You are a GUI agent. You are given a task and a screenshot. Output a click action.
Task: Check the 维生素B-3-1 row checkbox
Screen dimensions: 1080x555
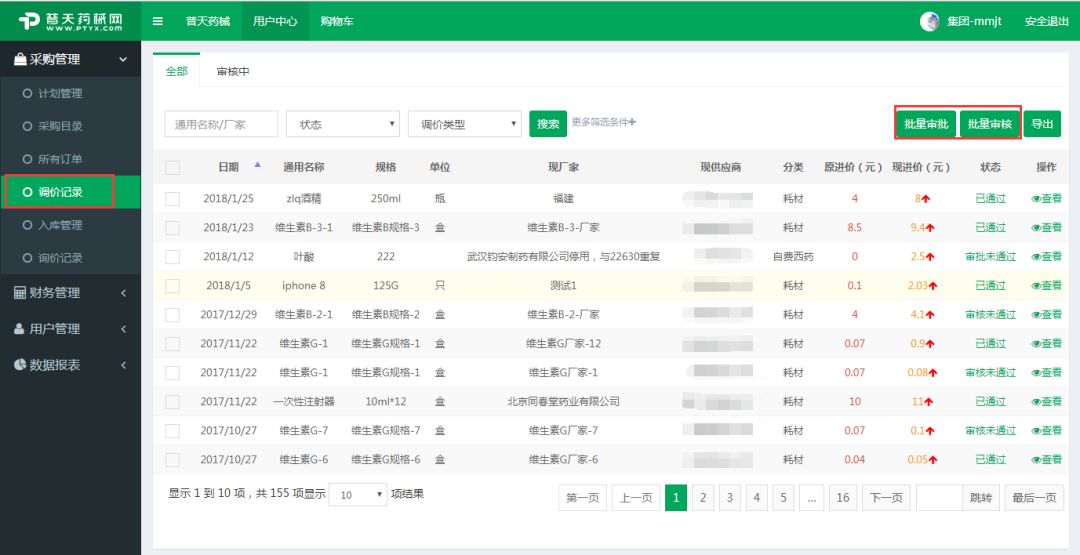click(172, 228)
